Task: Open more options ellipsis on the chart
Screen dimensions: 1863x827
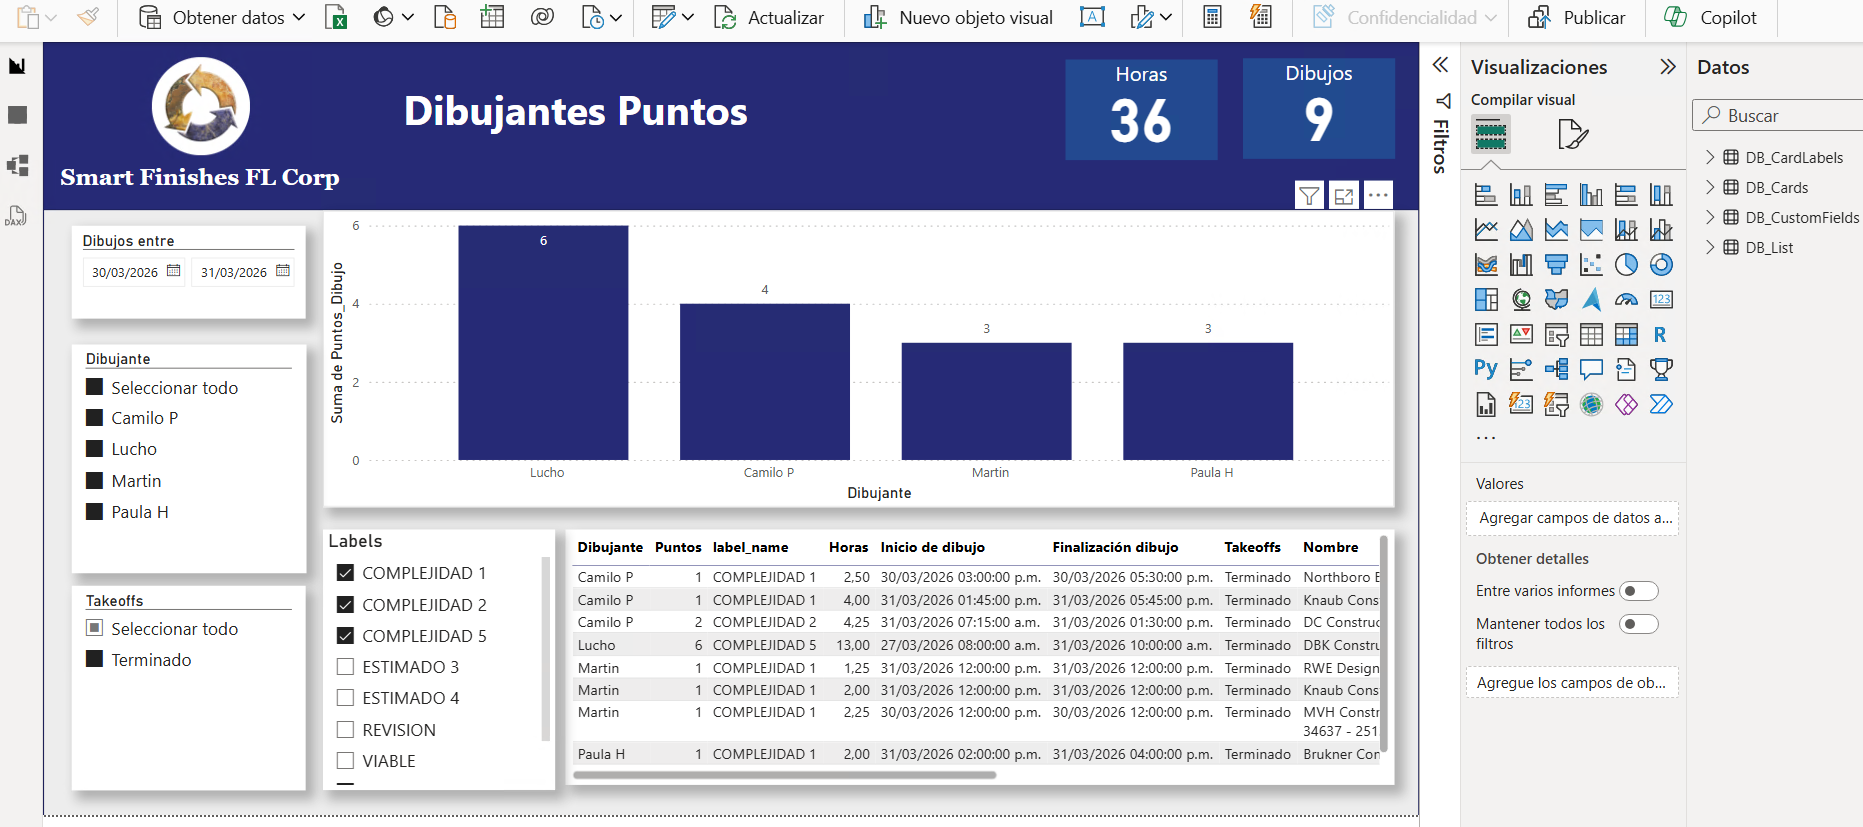Action: pyautogui.click(x=1378, y=195)
